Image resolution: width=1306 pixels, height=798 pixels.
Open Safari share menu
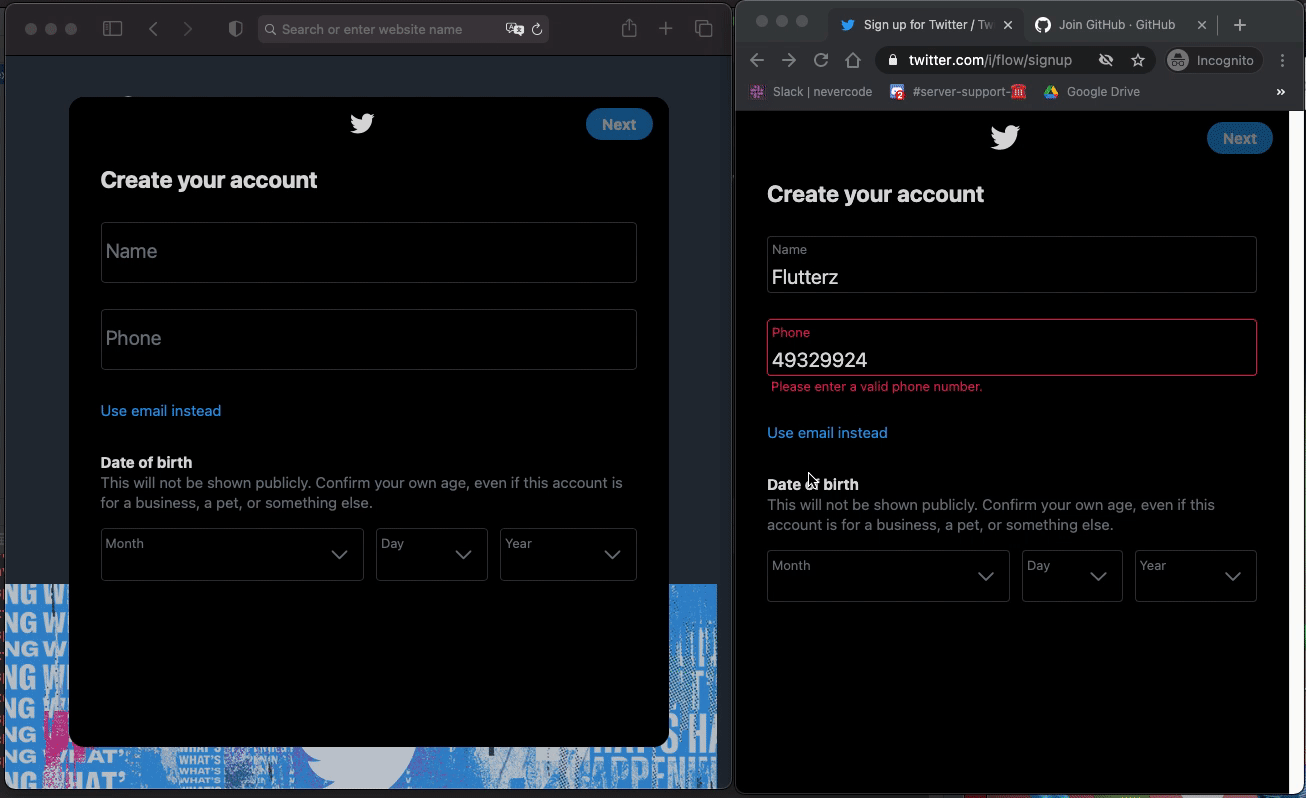629,28
